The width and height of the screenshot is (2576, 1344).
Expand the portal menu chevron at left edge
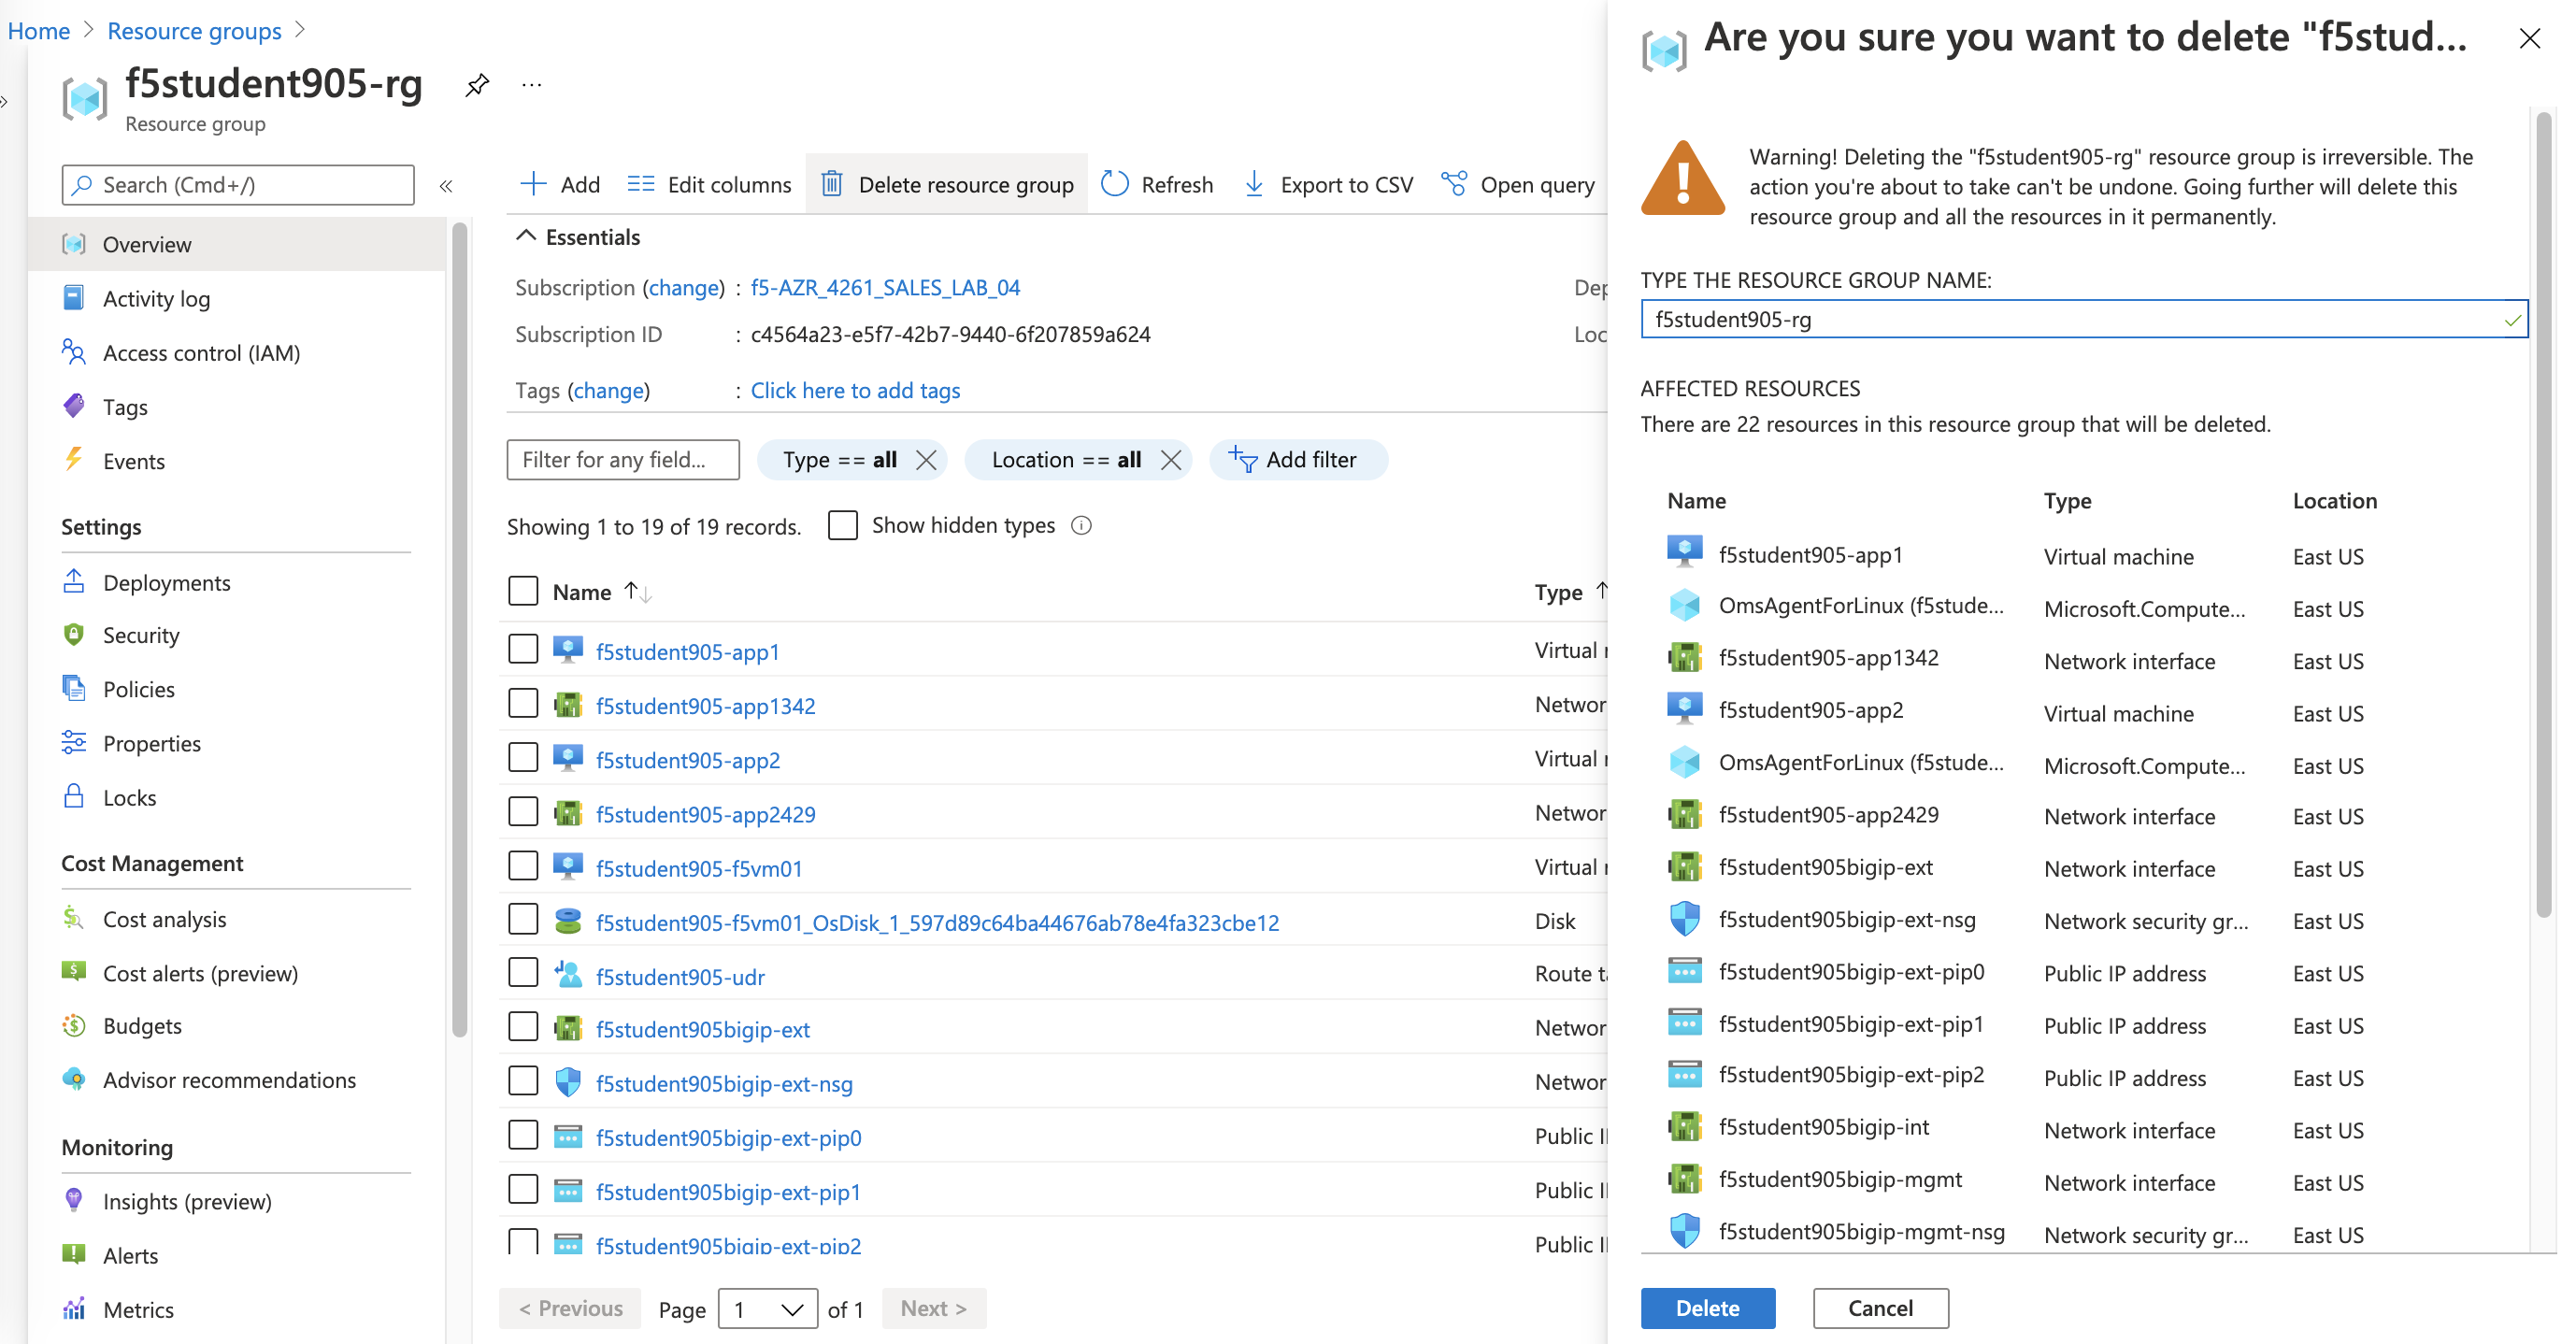(5, 102)
